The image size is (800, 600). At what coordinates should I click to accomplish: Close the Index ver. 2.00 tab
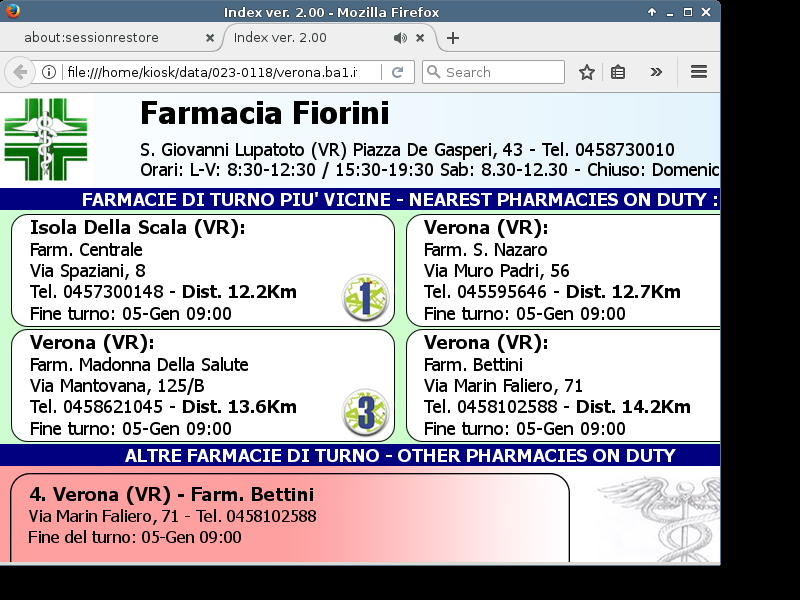tap(420, 38)
